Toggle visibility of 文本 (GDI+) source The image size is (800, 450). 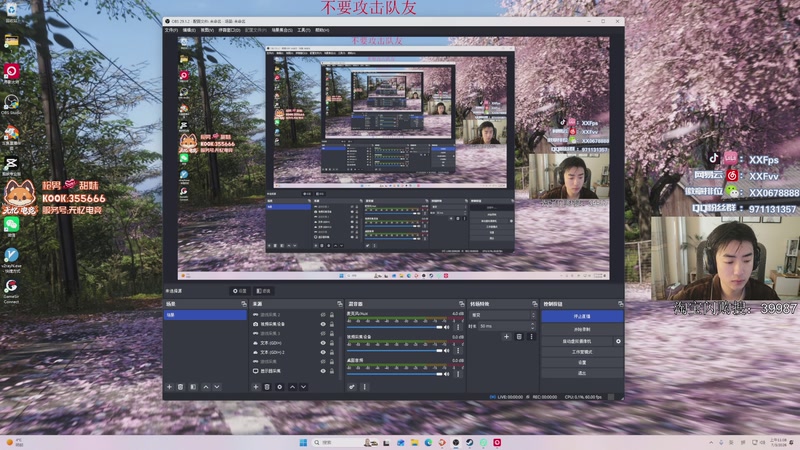point(323,343)
